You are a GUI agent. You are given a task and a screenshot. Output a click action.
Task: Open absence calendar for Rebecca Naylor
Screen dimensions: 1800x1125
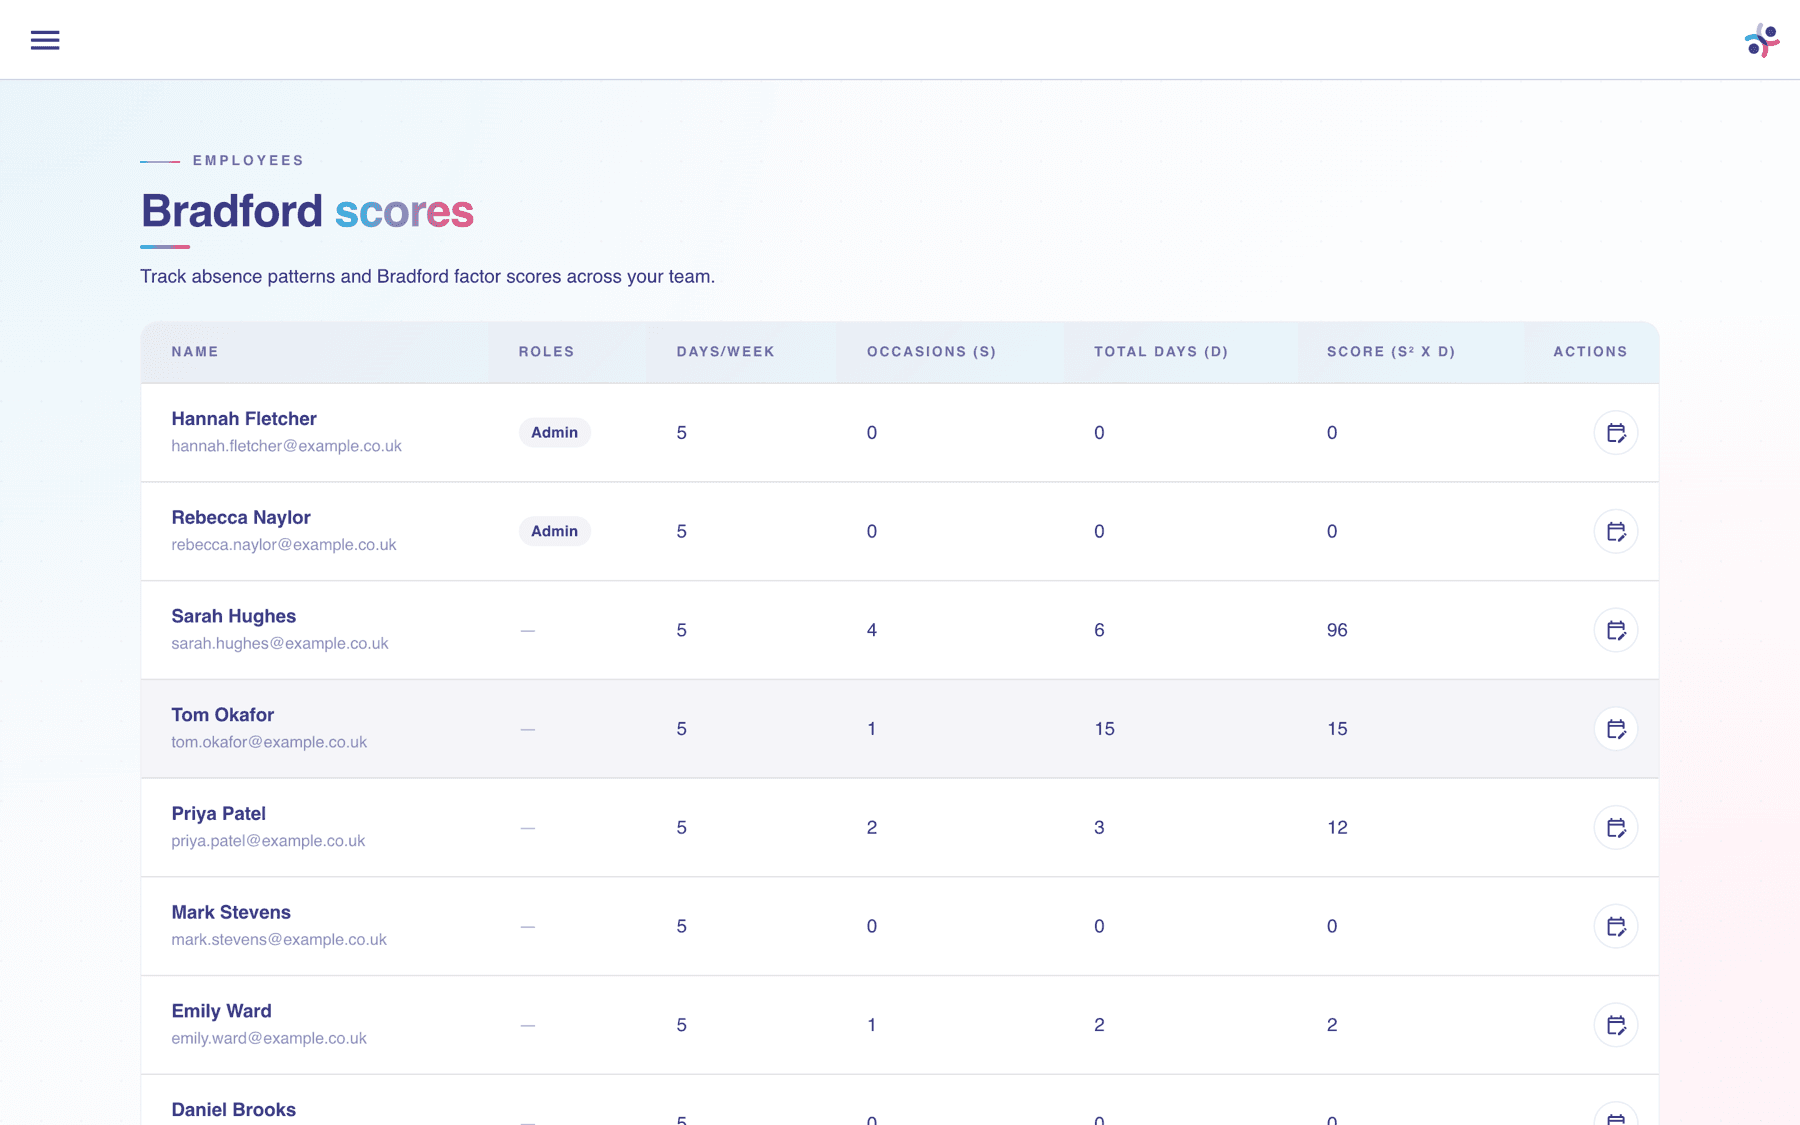point(1616,532)
